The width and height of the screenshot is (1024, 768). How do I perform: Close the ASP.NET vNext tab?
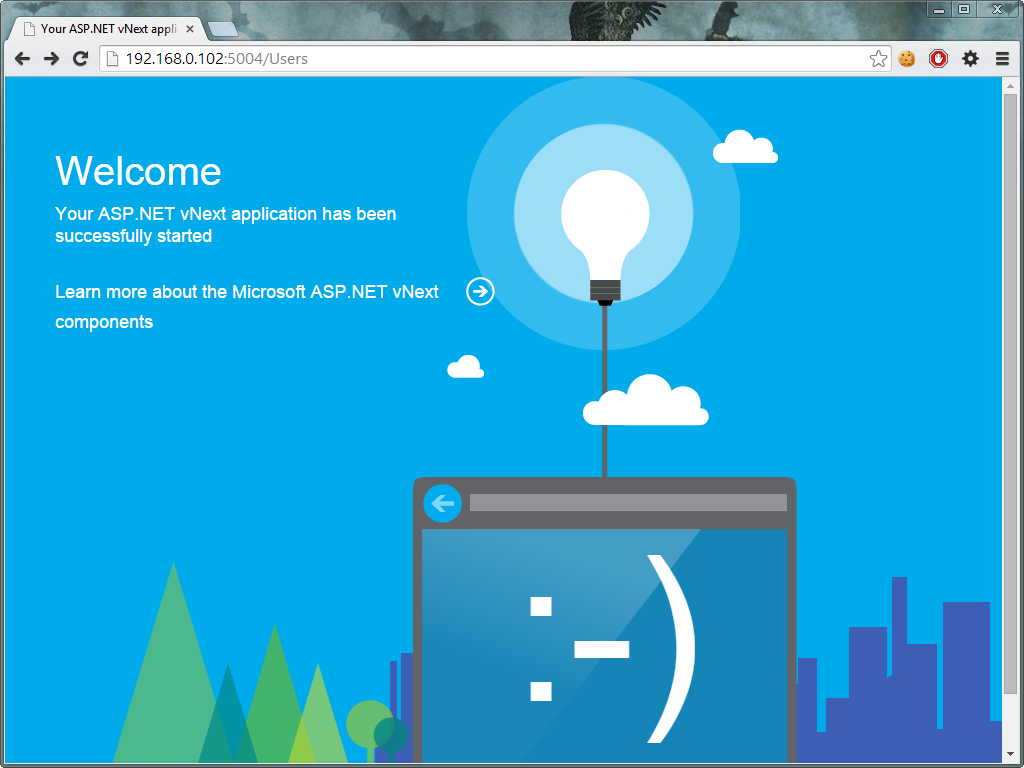pos(190,29)
